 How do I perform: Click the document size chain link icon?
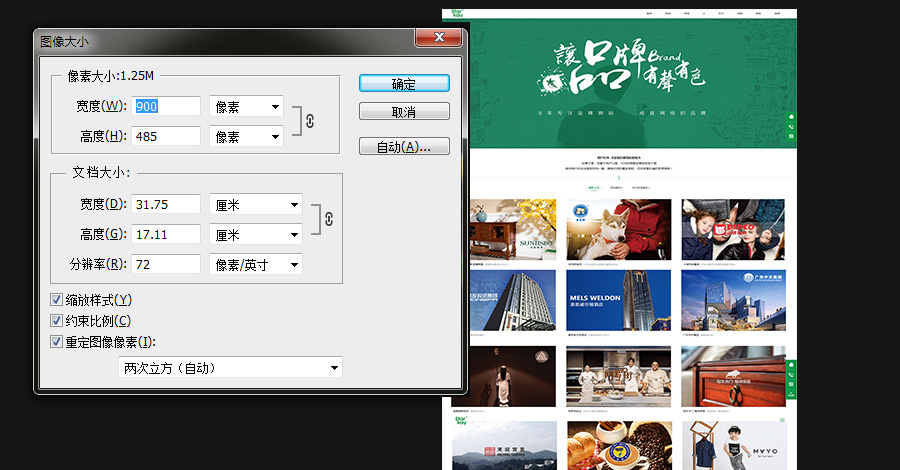coord(328,219)
